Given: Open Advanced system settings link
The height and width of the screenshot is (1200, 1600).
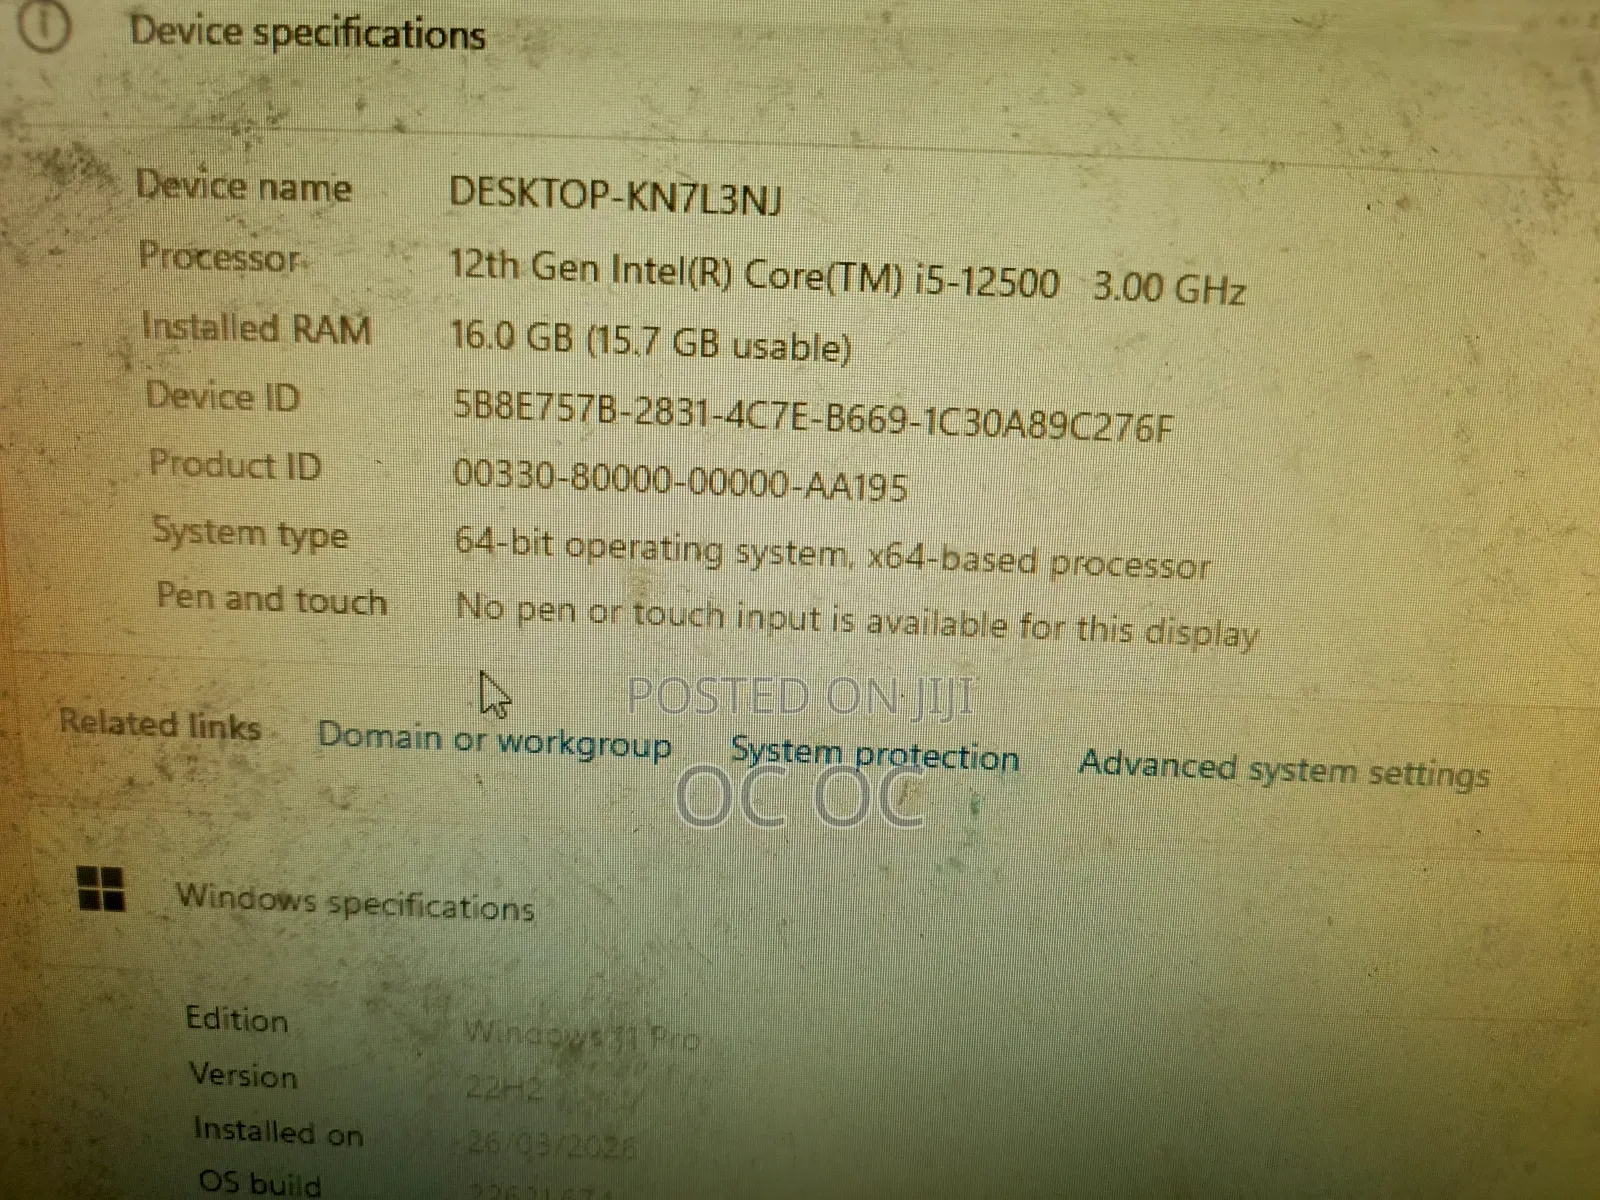Looking at the screenshot, I should [1284, 770].
